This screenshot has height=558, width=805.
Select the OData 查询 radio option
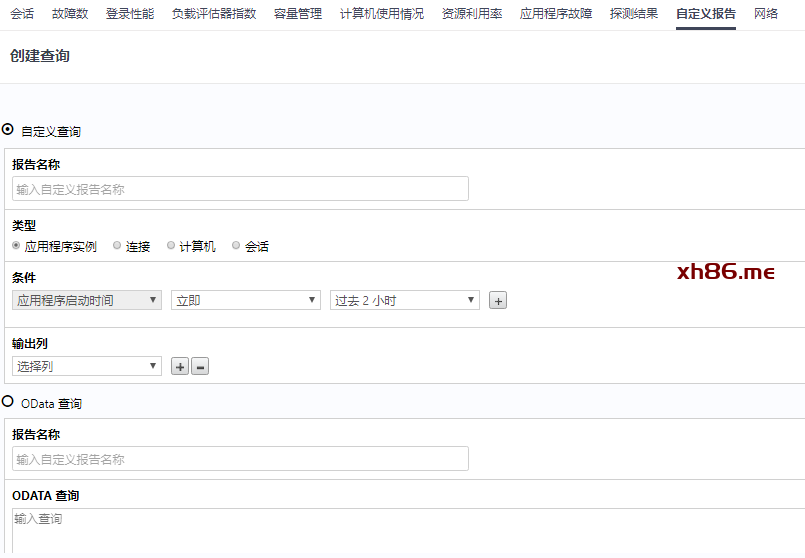pos(9,402)
